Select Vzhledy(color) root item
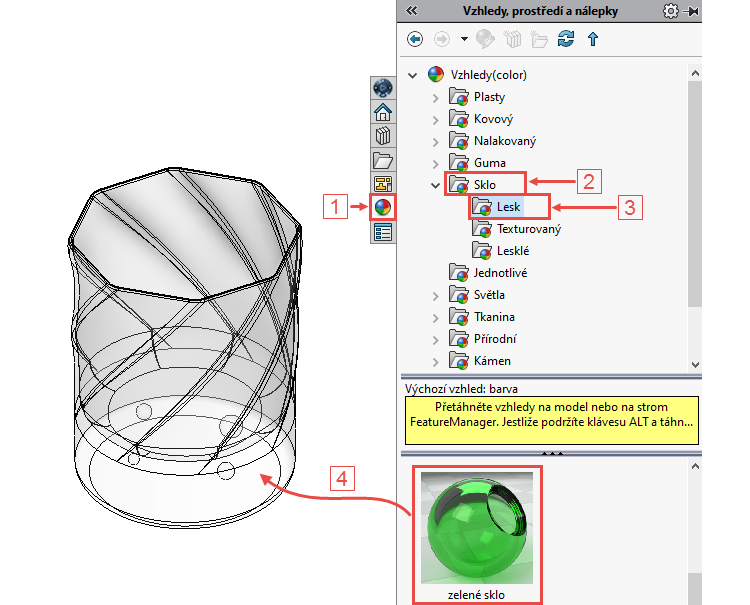The height and width of the screenshot is (605, 750). [488, 75]
